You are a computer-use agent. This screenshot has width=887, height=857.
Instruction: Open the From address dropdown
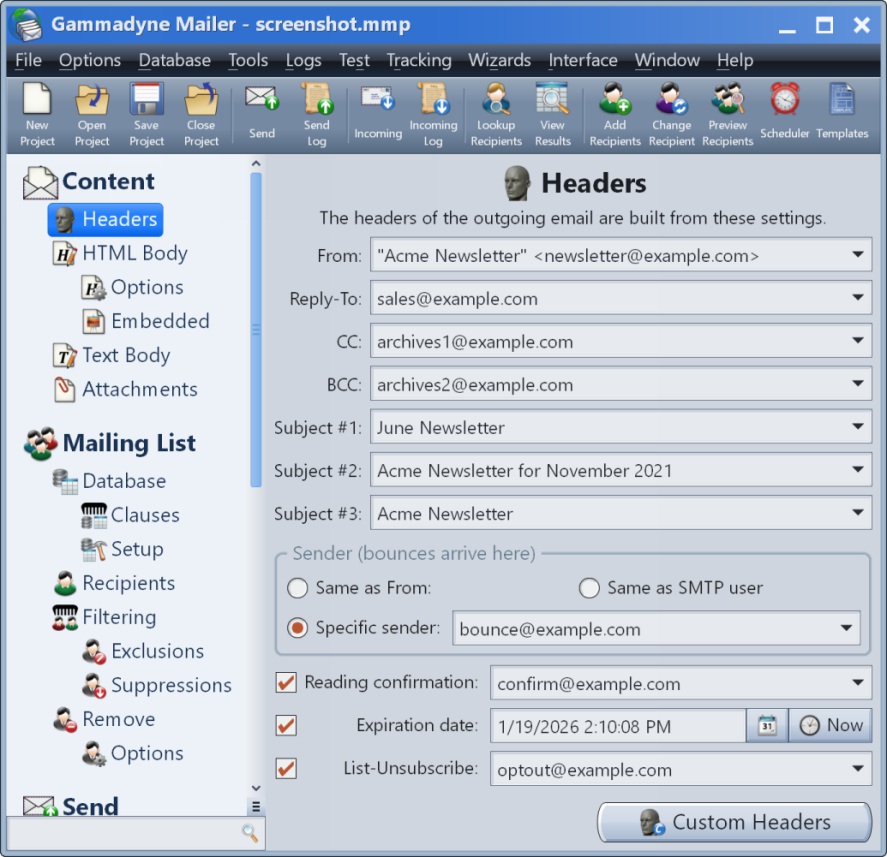pyautogui.click(x=859, y=255)
